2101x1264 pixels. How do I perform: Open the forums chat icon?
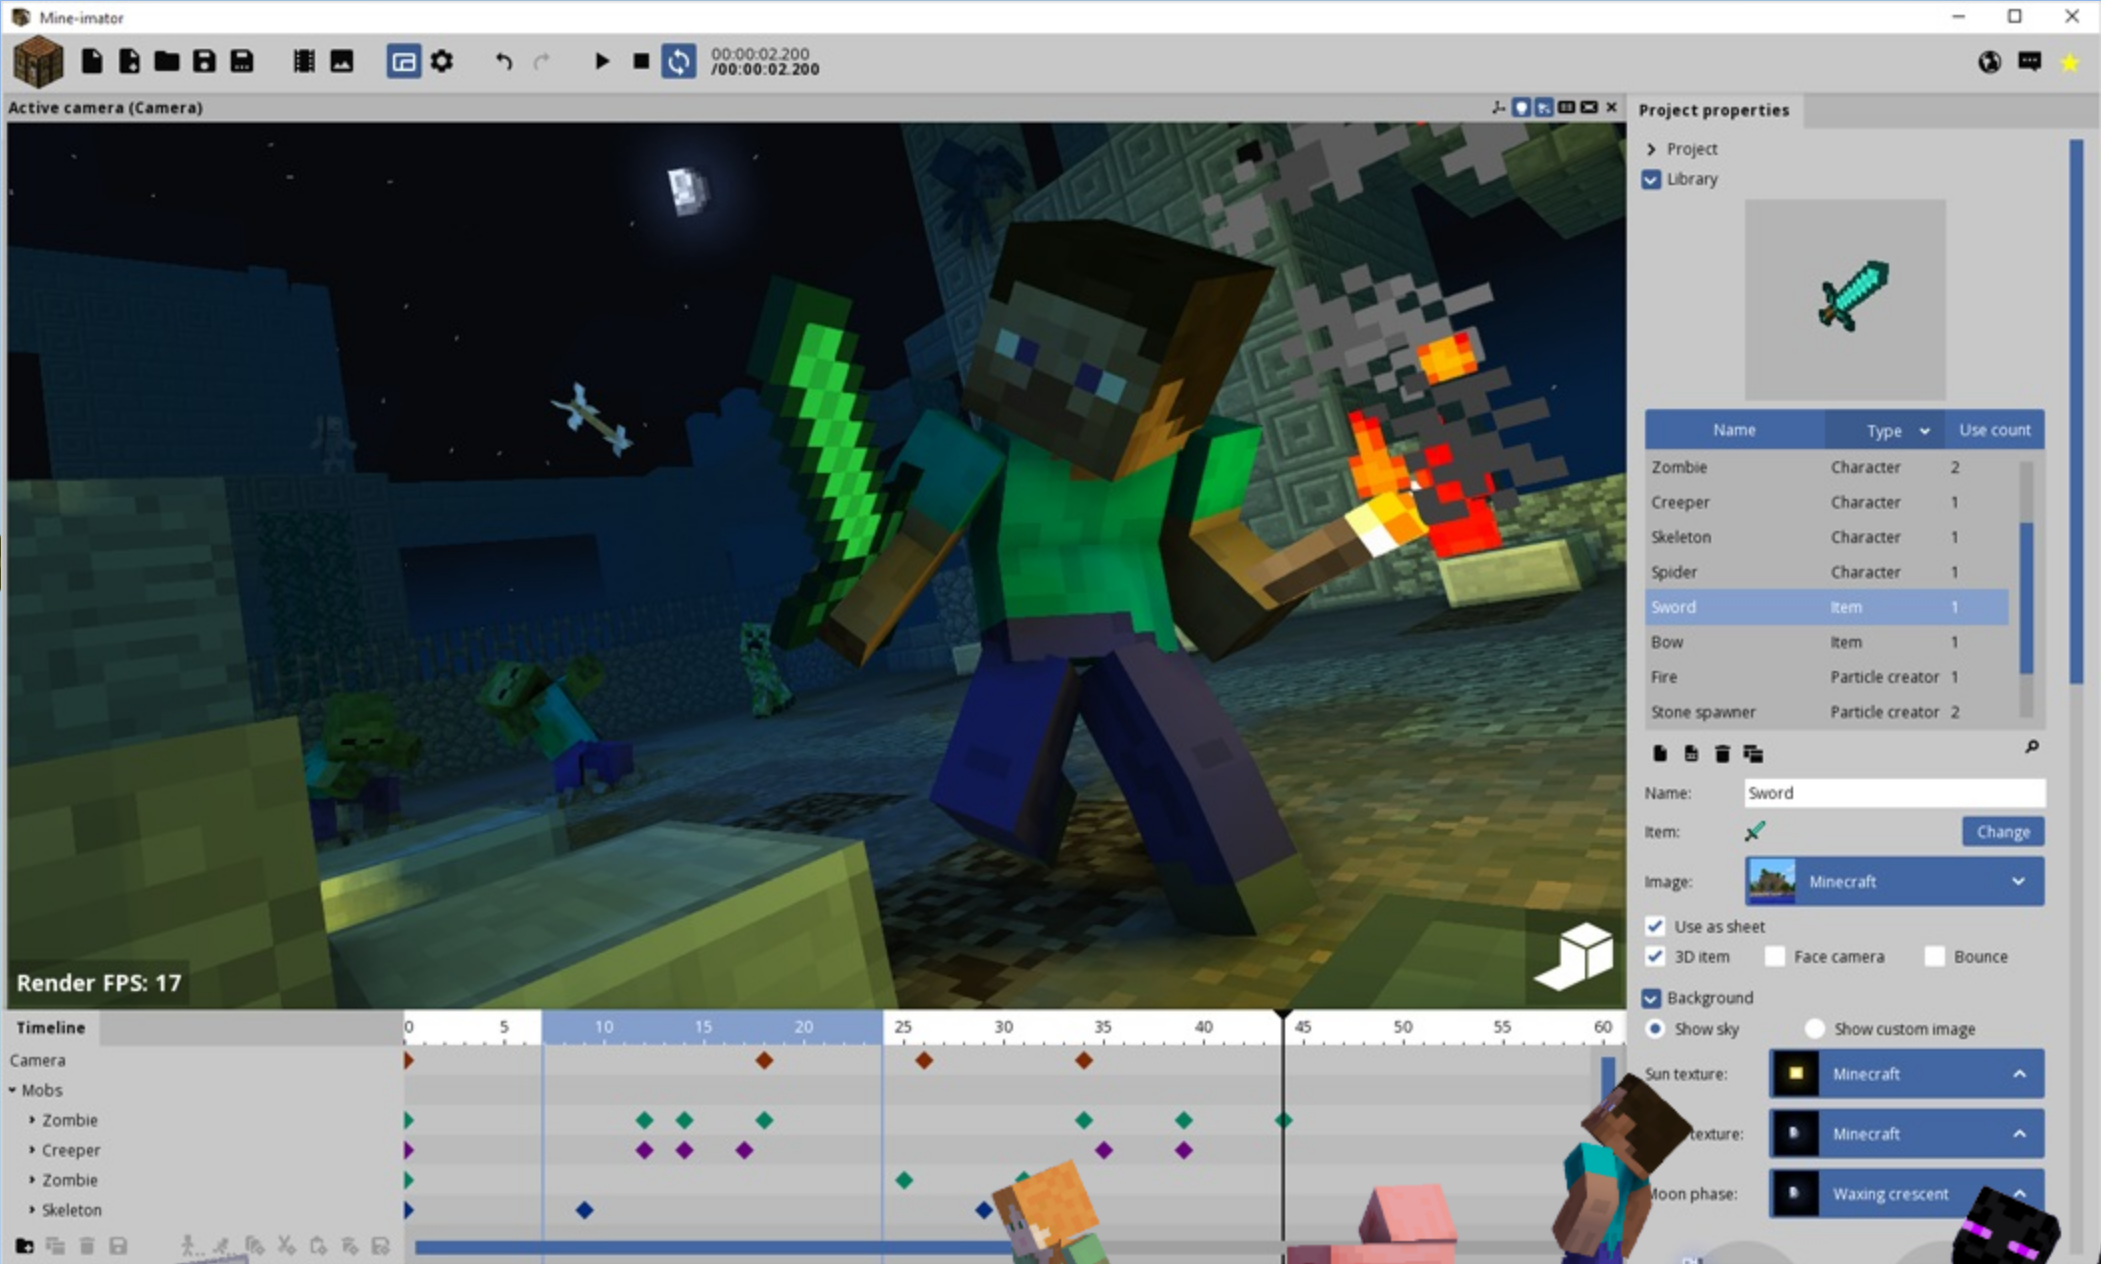pyautogui.click(x=2029, y=62)
